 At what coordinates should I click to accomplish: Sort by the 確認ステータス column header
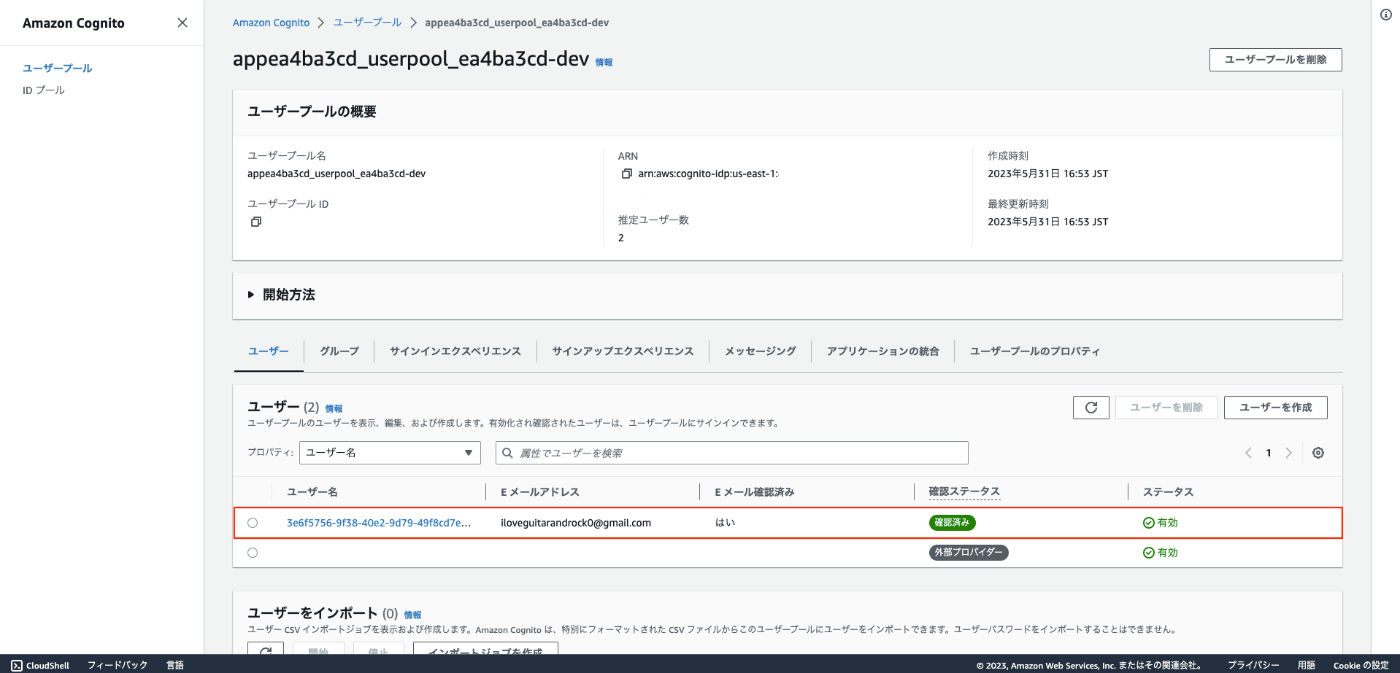pos(964,492)
